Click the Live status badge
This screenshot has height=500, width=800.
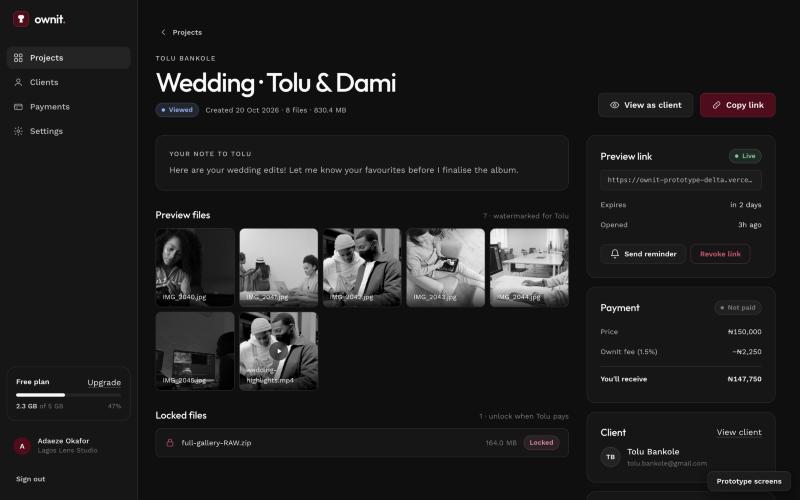745,156
